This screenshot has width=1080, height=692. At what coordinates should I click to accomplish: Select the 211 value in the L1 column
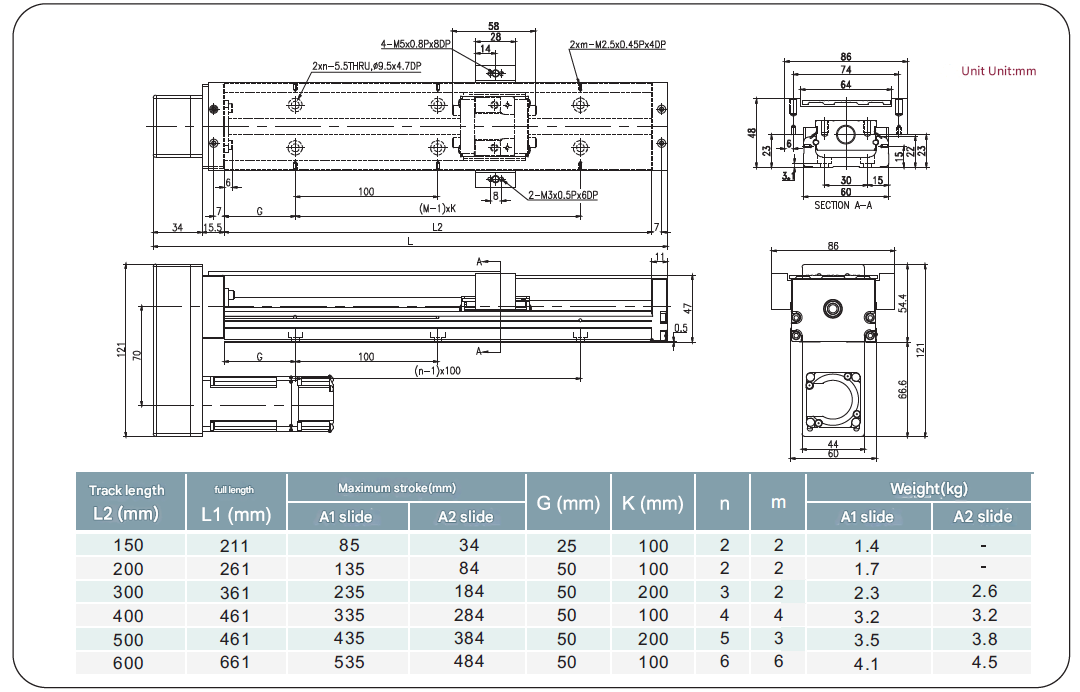coord(234,546)
